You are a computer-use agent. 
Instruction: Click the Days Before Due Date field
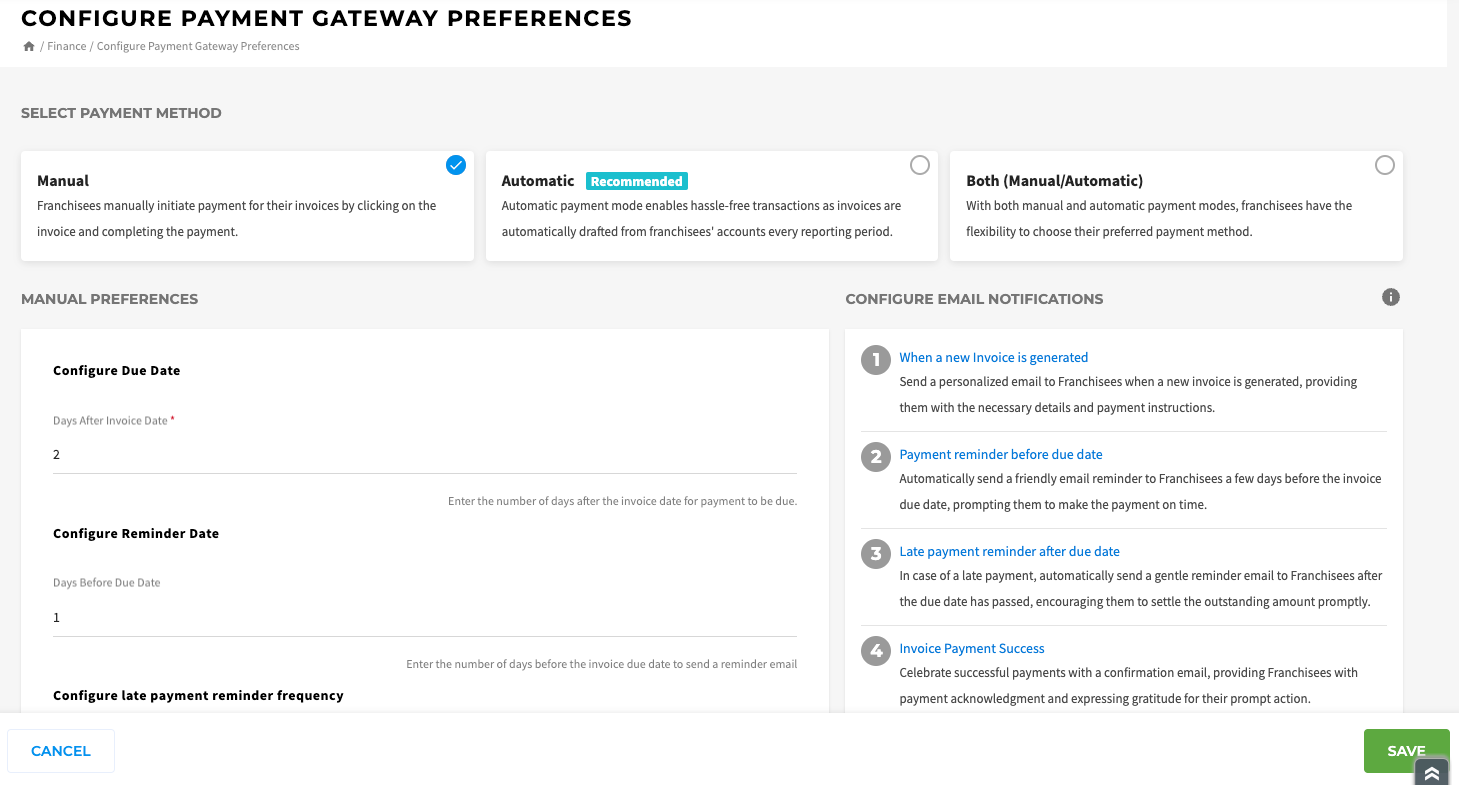[x=425, y=618]
